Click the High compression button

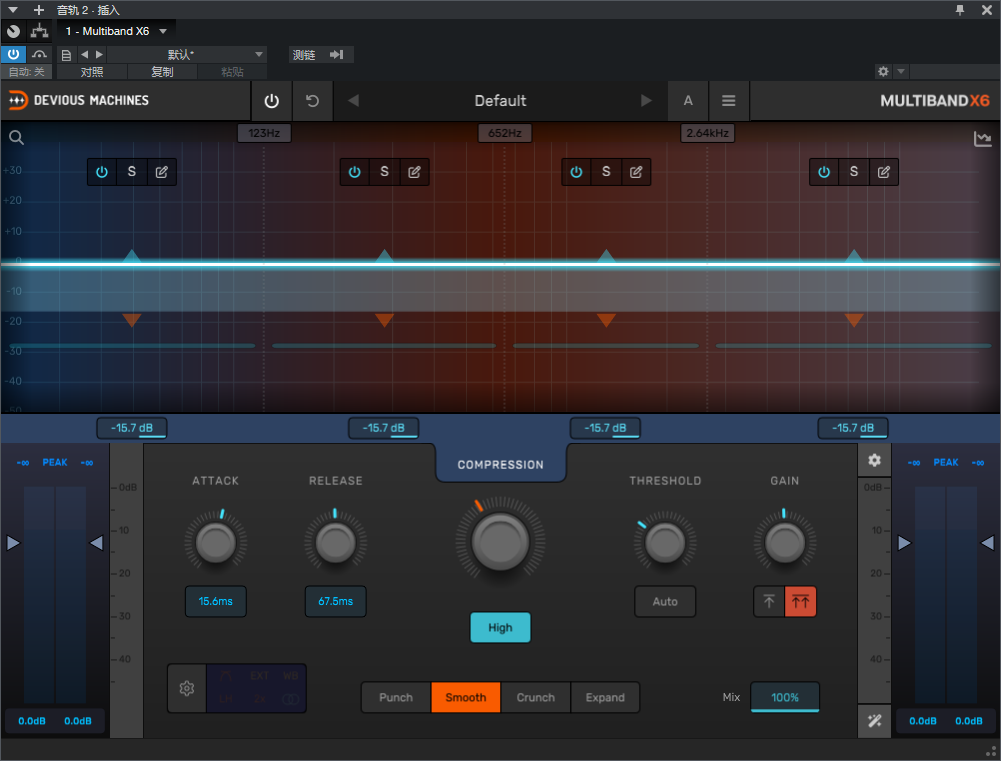(500, 627)
